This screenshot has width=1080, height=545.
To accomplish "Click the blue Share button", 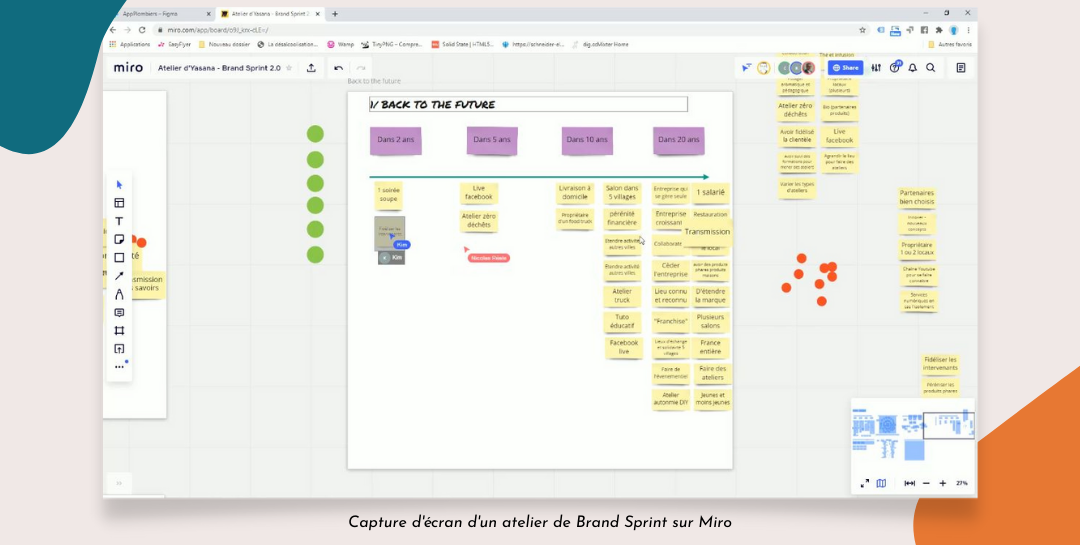I will pos(845,68).
